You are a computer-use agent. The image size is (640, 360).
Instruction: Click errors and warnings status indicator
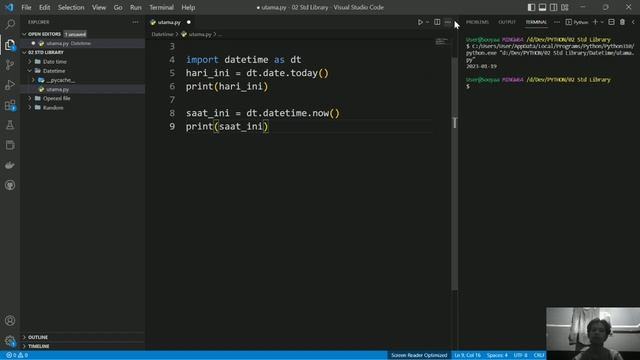click(x=17, y=355)
